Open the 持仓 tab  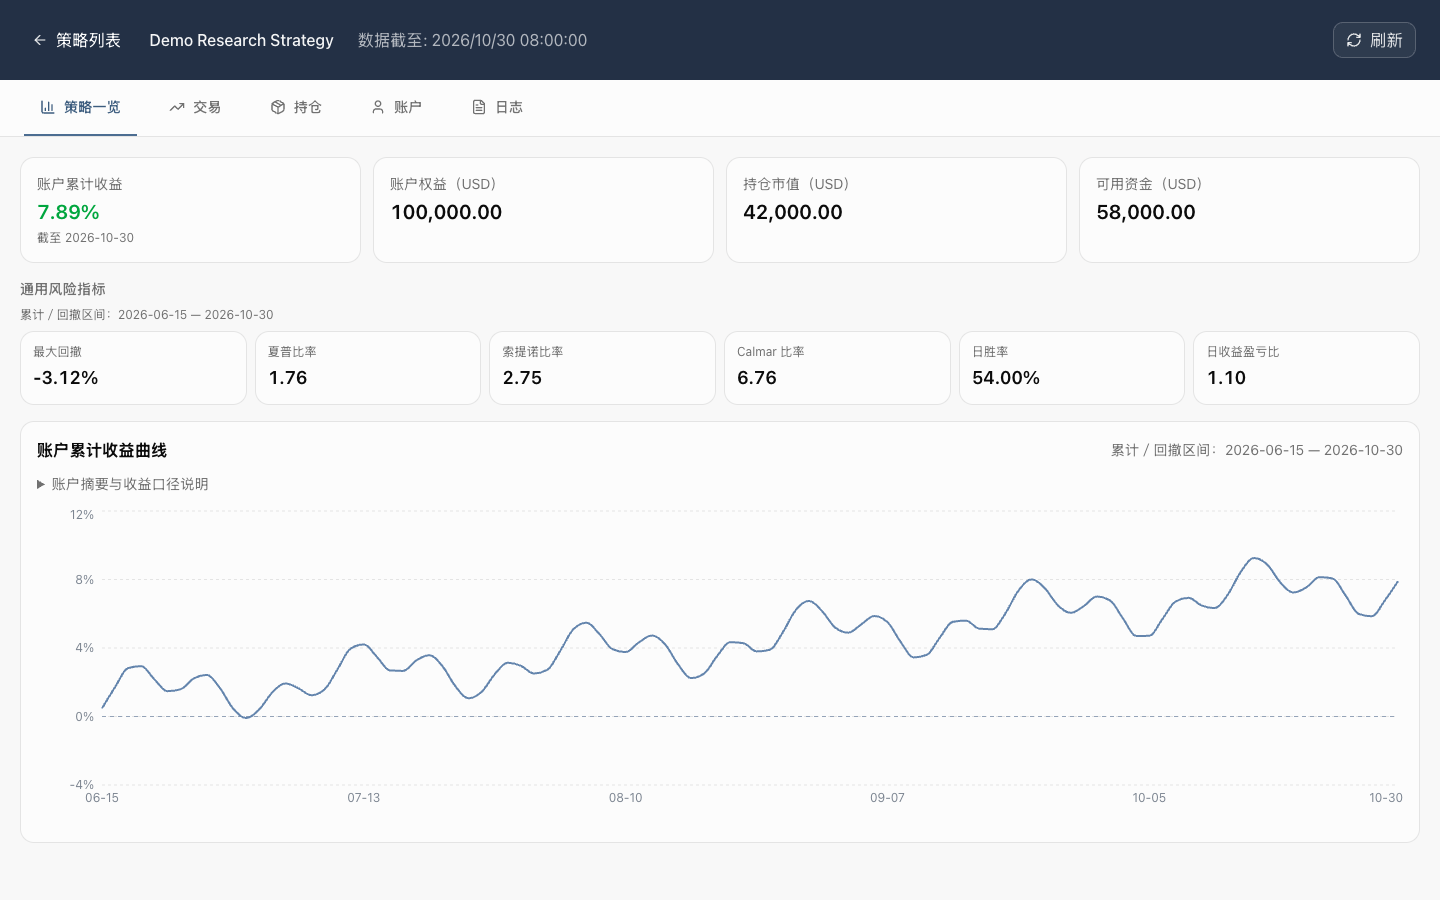[x=296, y=107]
